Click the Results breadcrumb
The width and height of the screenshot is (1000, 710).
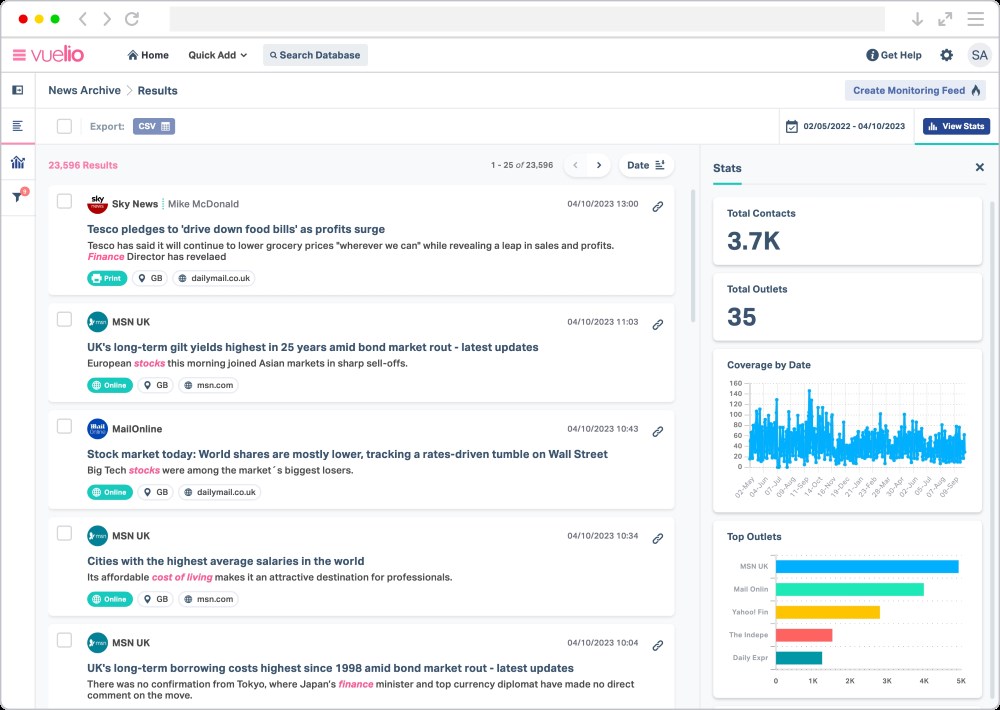click(x=158, y=91)
